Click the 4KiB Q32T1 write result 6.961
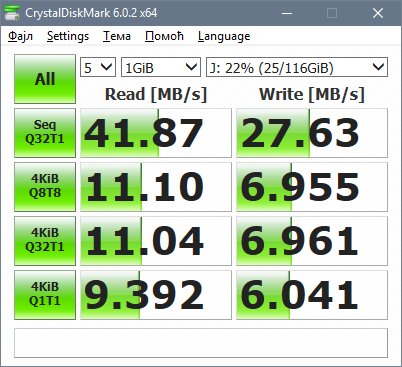Screen dimensions: 402x367 tap(312, 241)
